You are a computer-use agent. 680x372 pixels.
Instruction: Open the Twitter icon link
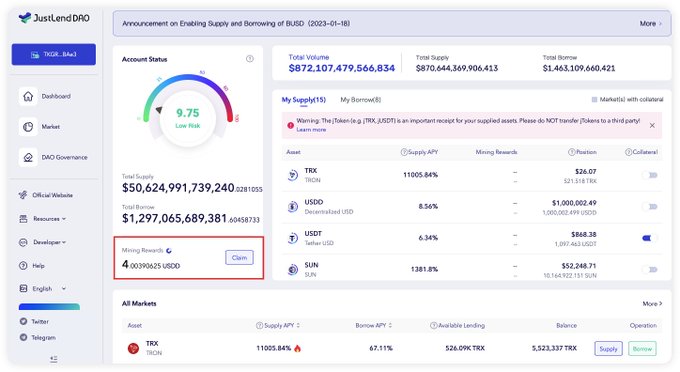tap(23, 321)
